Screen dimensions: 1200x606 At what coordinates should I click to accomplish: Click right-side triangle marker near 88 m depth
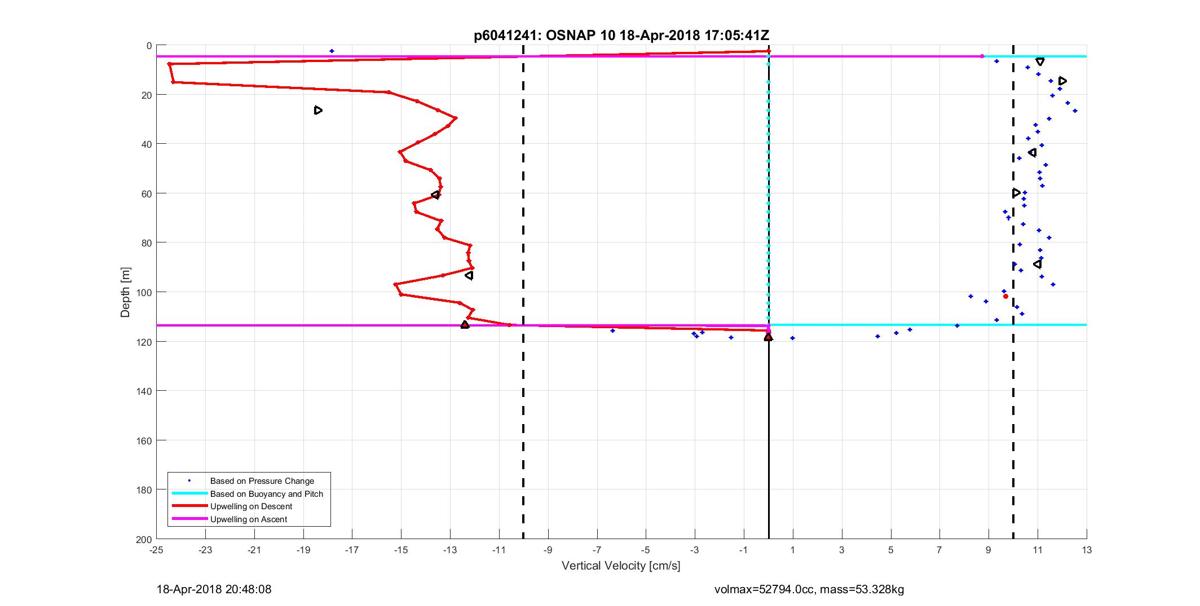(x=1038, y=264)
